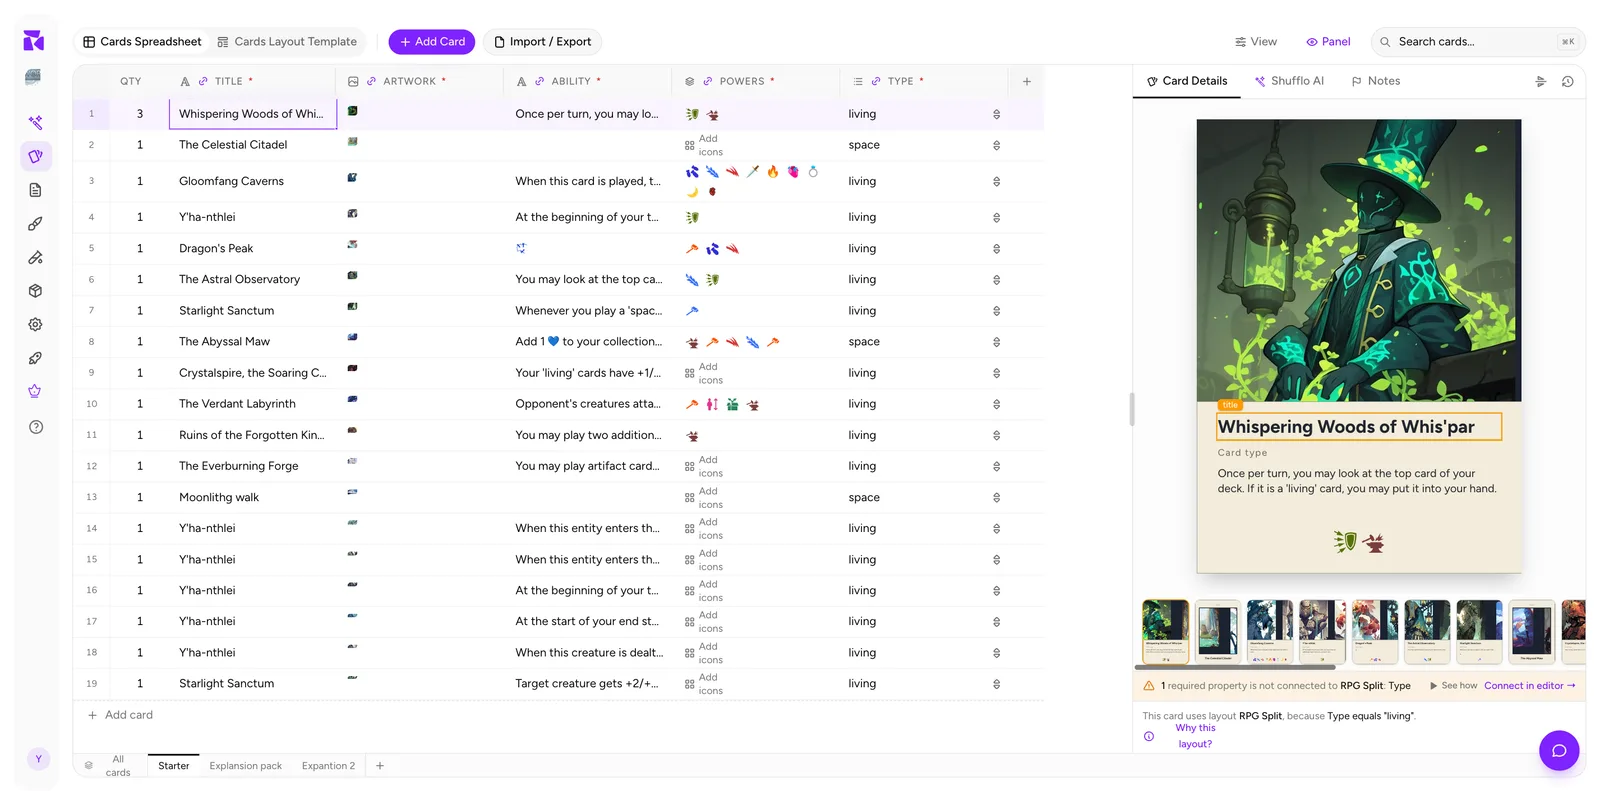This screenshot has height=791, width=1600.
Task: Open the crown premium sidebar icon
Action: pyautogui.click(x=35, y=391)
